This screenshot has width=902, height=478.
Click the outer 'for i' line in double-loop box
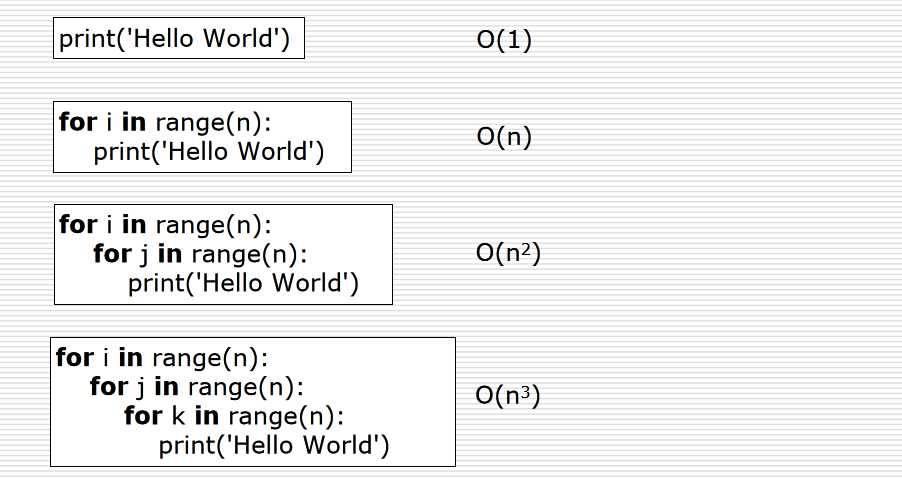point(166,224)
